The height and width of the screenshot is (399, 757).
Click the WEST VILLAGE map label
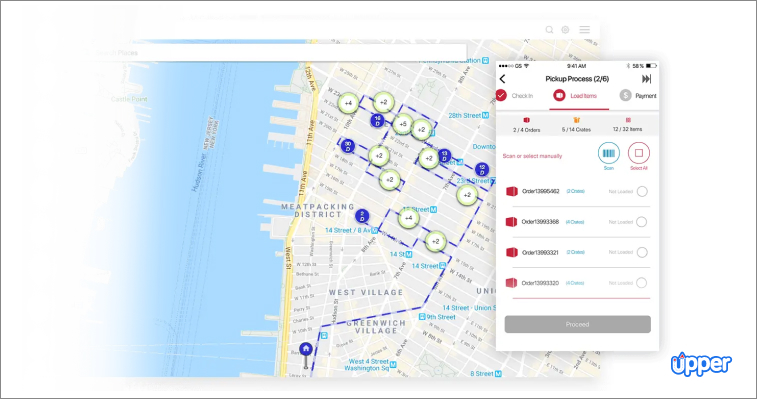[366, 292]
